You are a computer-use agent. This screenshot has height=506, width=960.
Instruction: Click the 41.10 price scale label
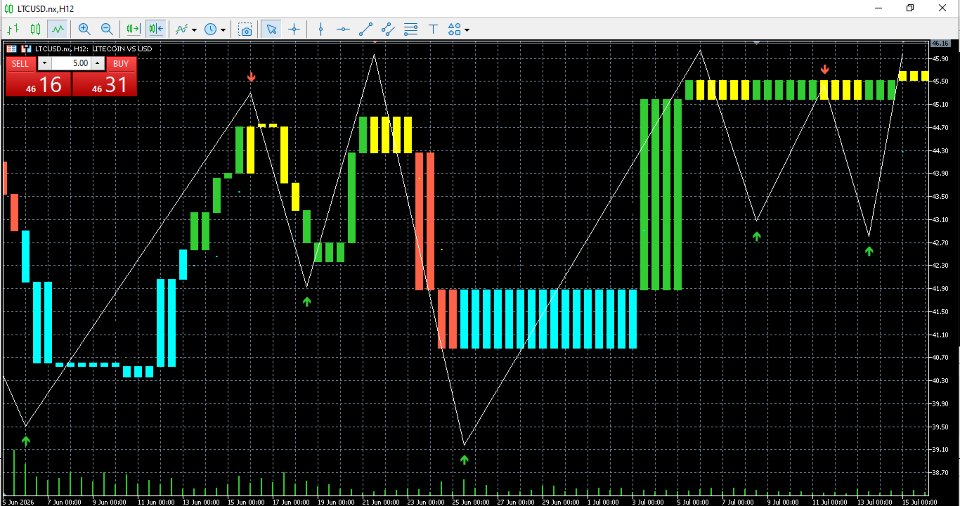[940, 334]
